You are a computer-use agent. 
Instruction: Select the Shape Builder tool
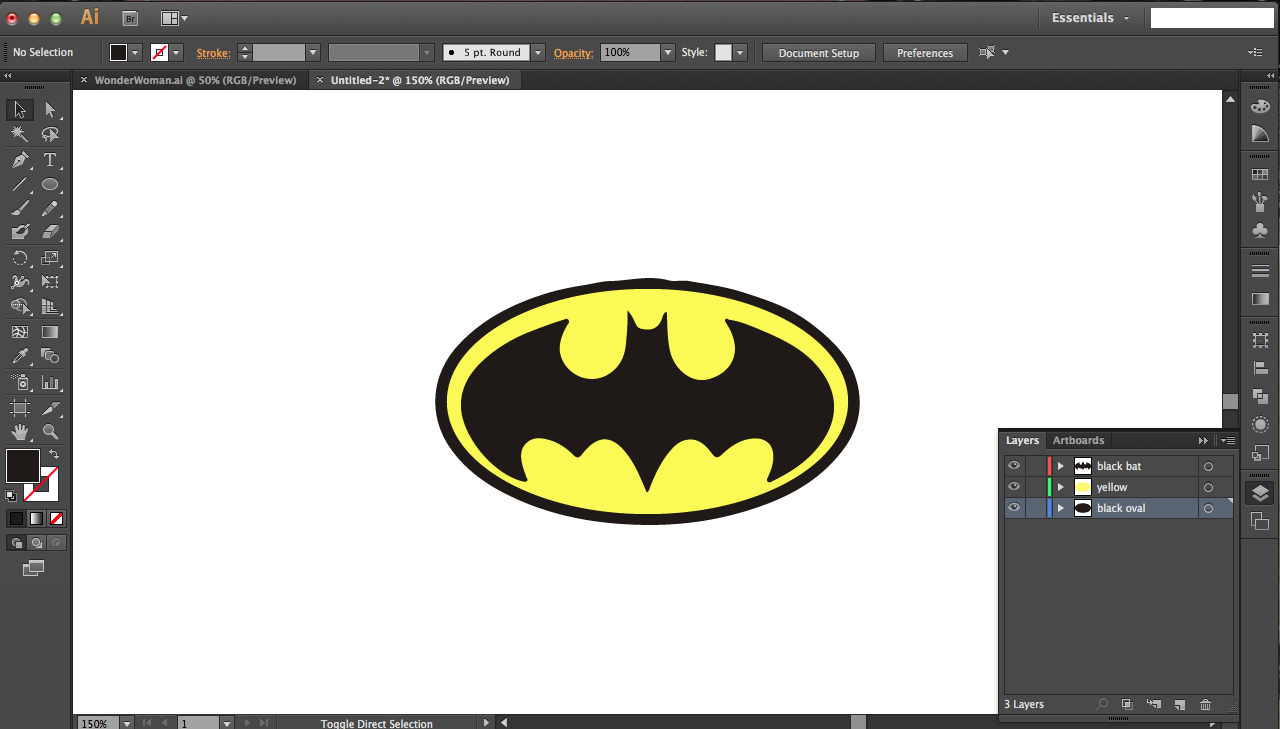click(x=20, y=307)
